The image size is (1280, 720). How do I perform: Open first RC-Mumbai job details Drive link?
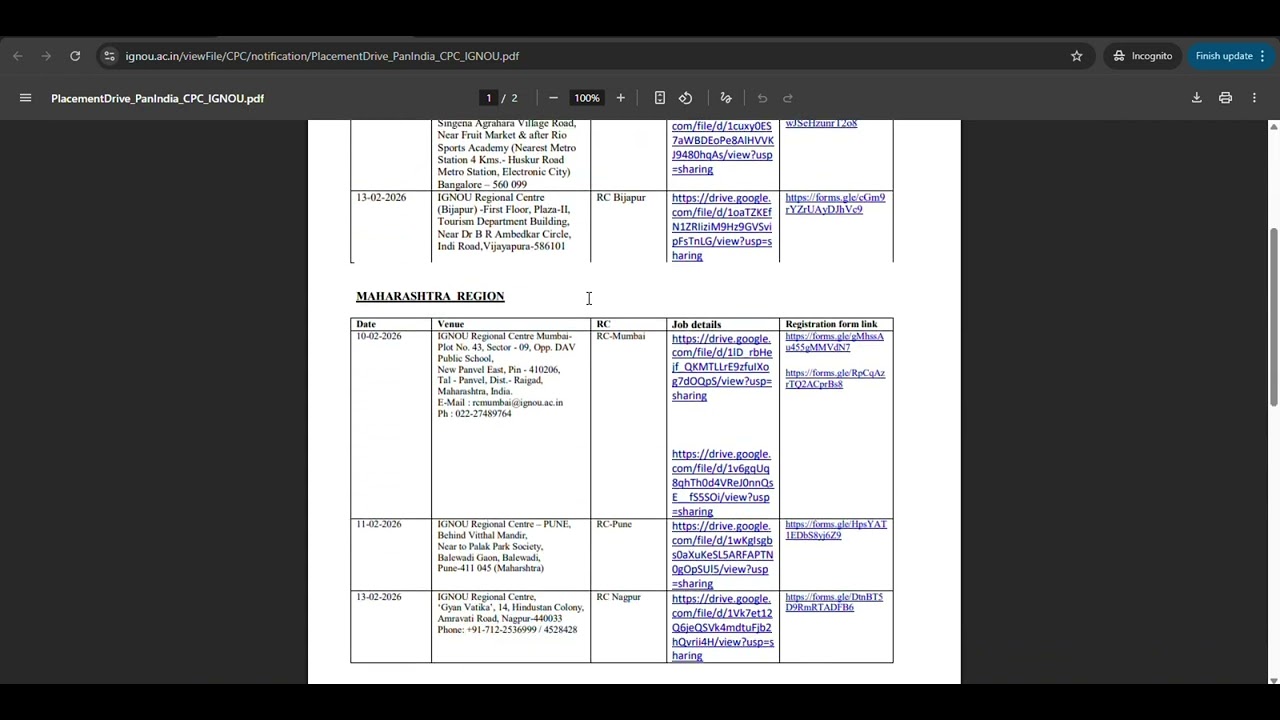pos(722,367)
